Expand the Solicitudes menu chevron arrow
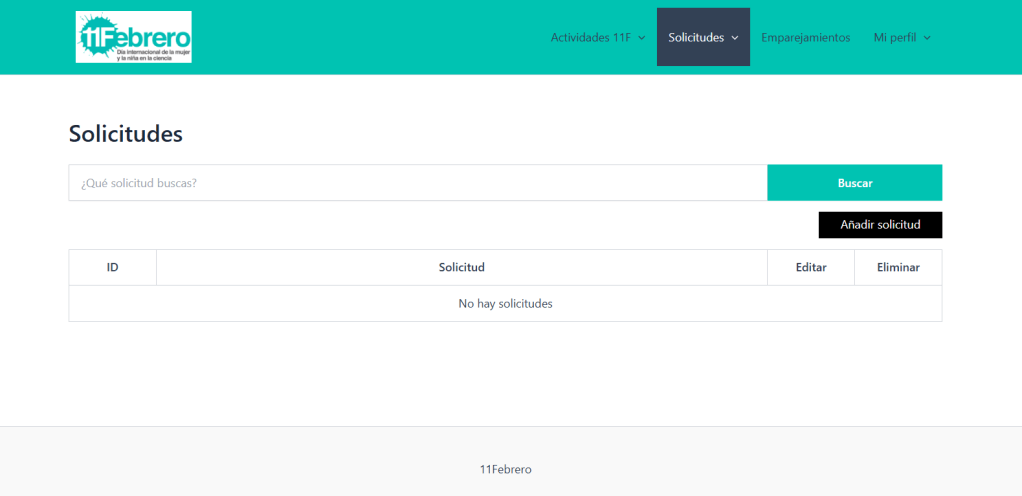 coord(735,38)
